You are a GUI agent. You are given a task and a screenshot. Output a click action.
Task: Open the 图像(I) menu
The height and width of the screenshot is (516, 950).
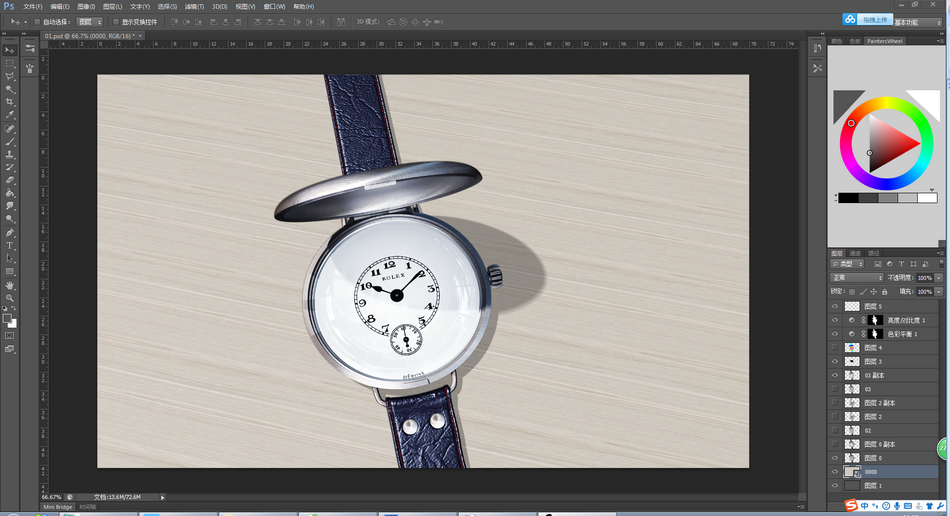coord(86,6)
